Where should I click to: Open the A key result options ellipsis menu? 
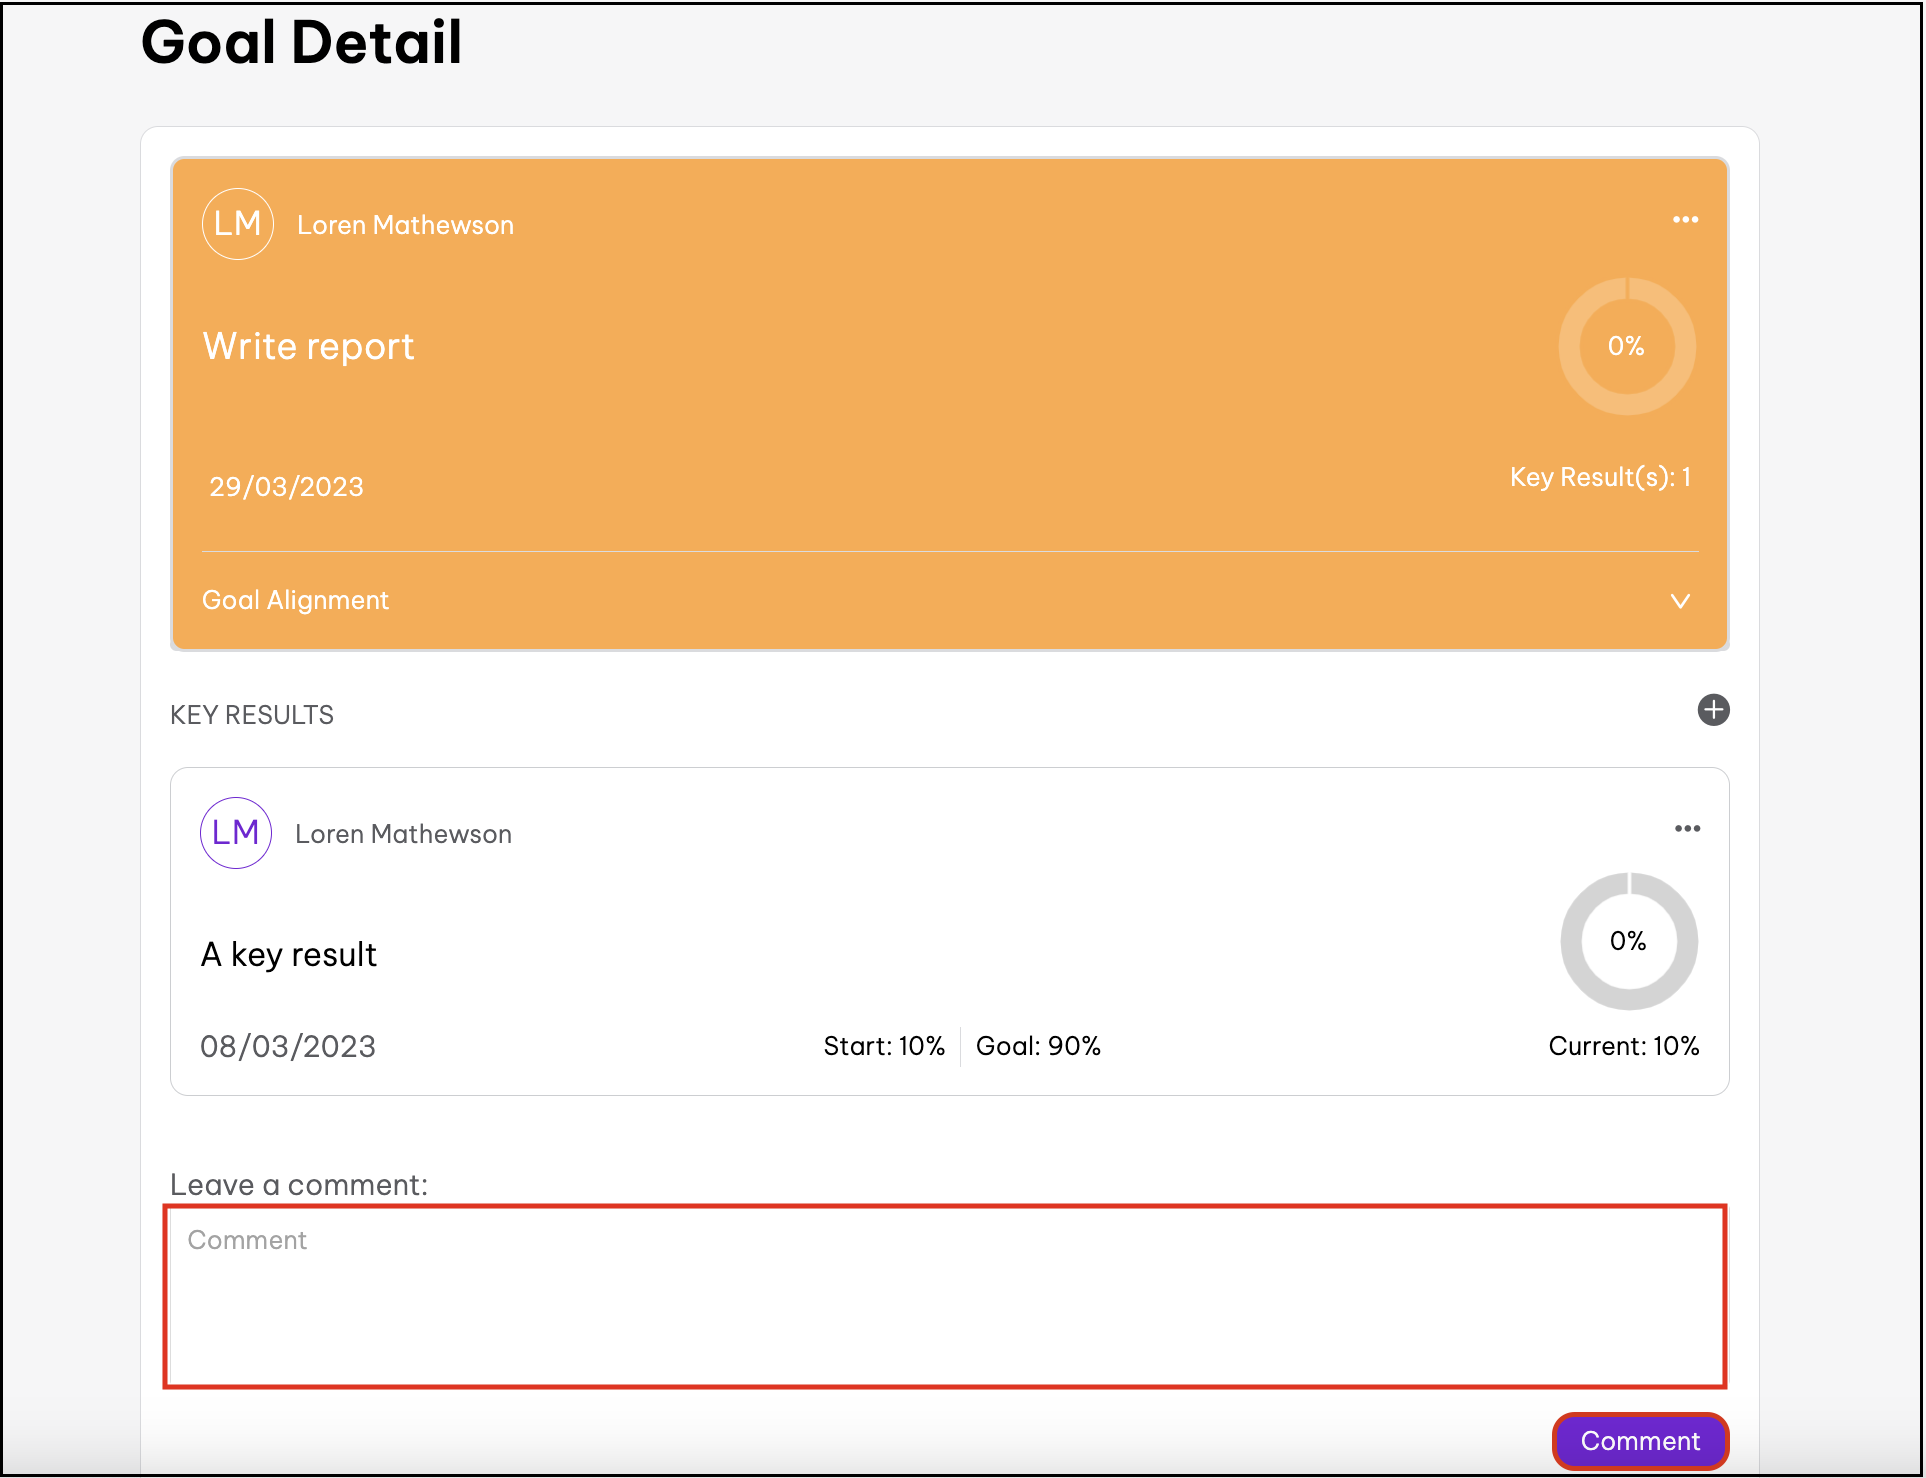[x=1687, y=829]
